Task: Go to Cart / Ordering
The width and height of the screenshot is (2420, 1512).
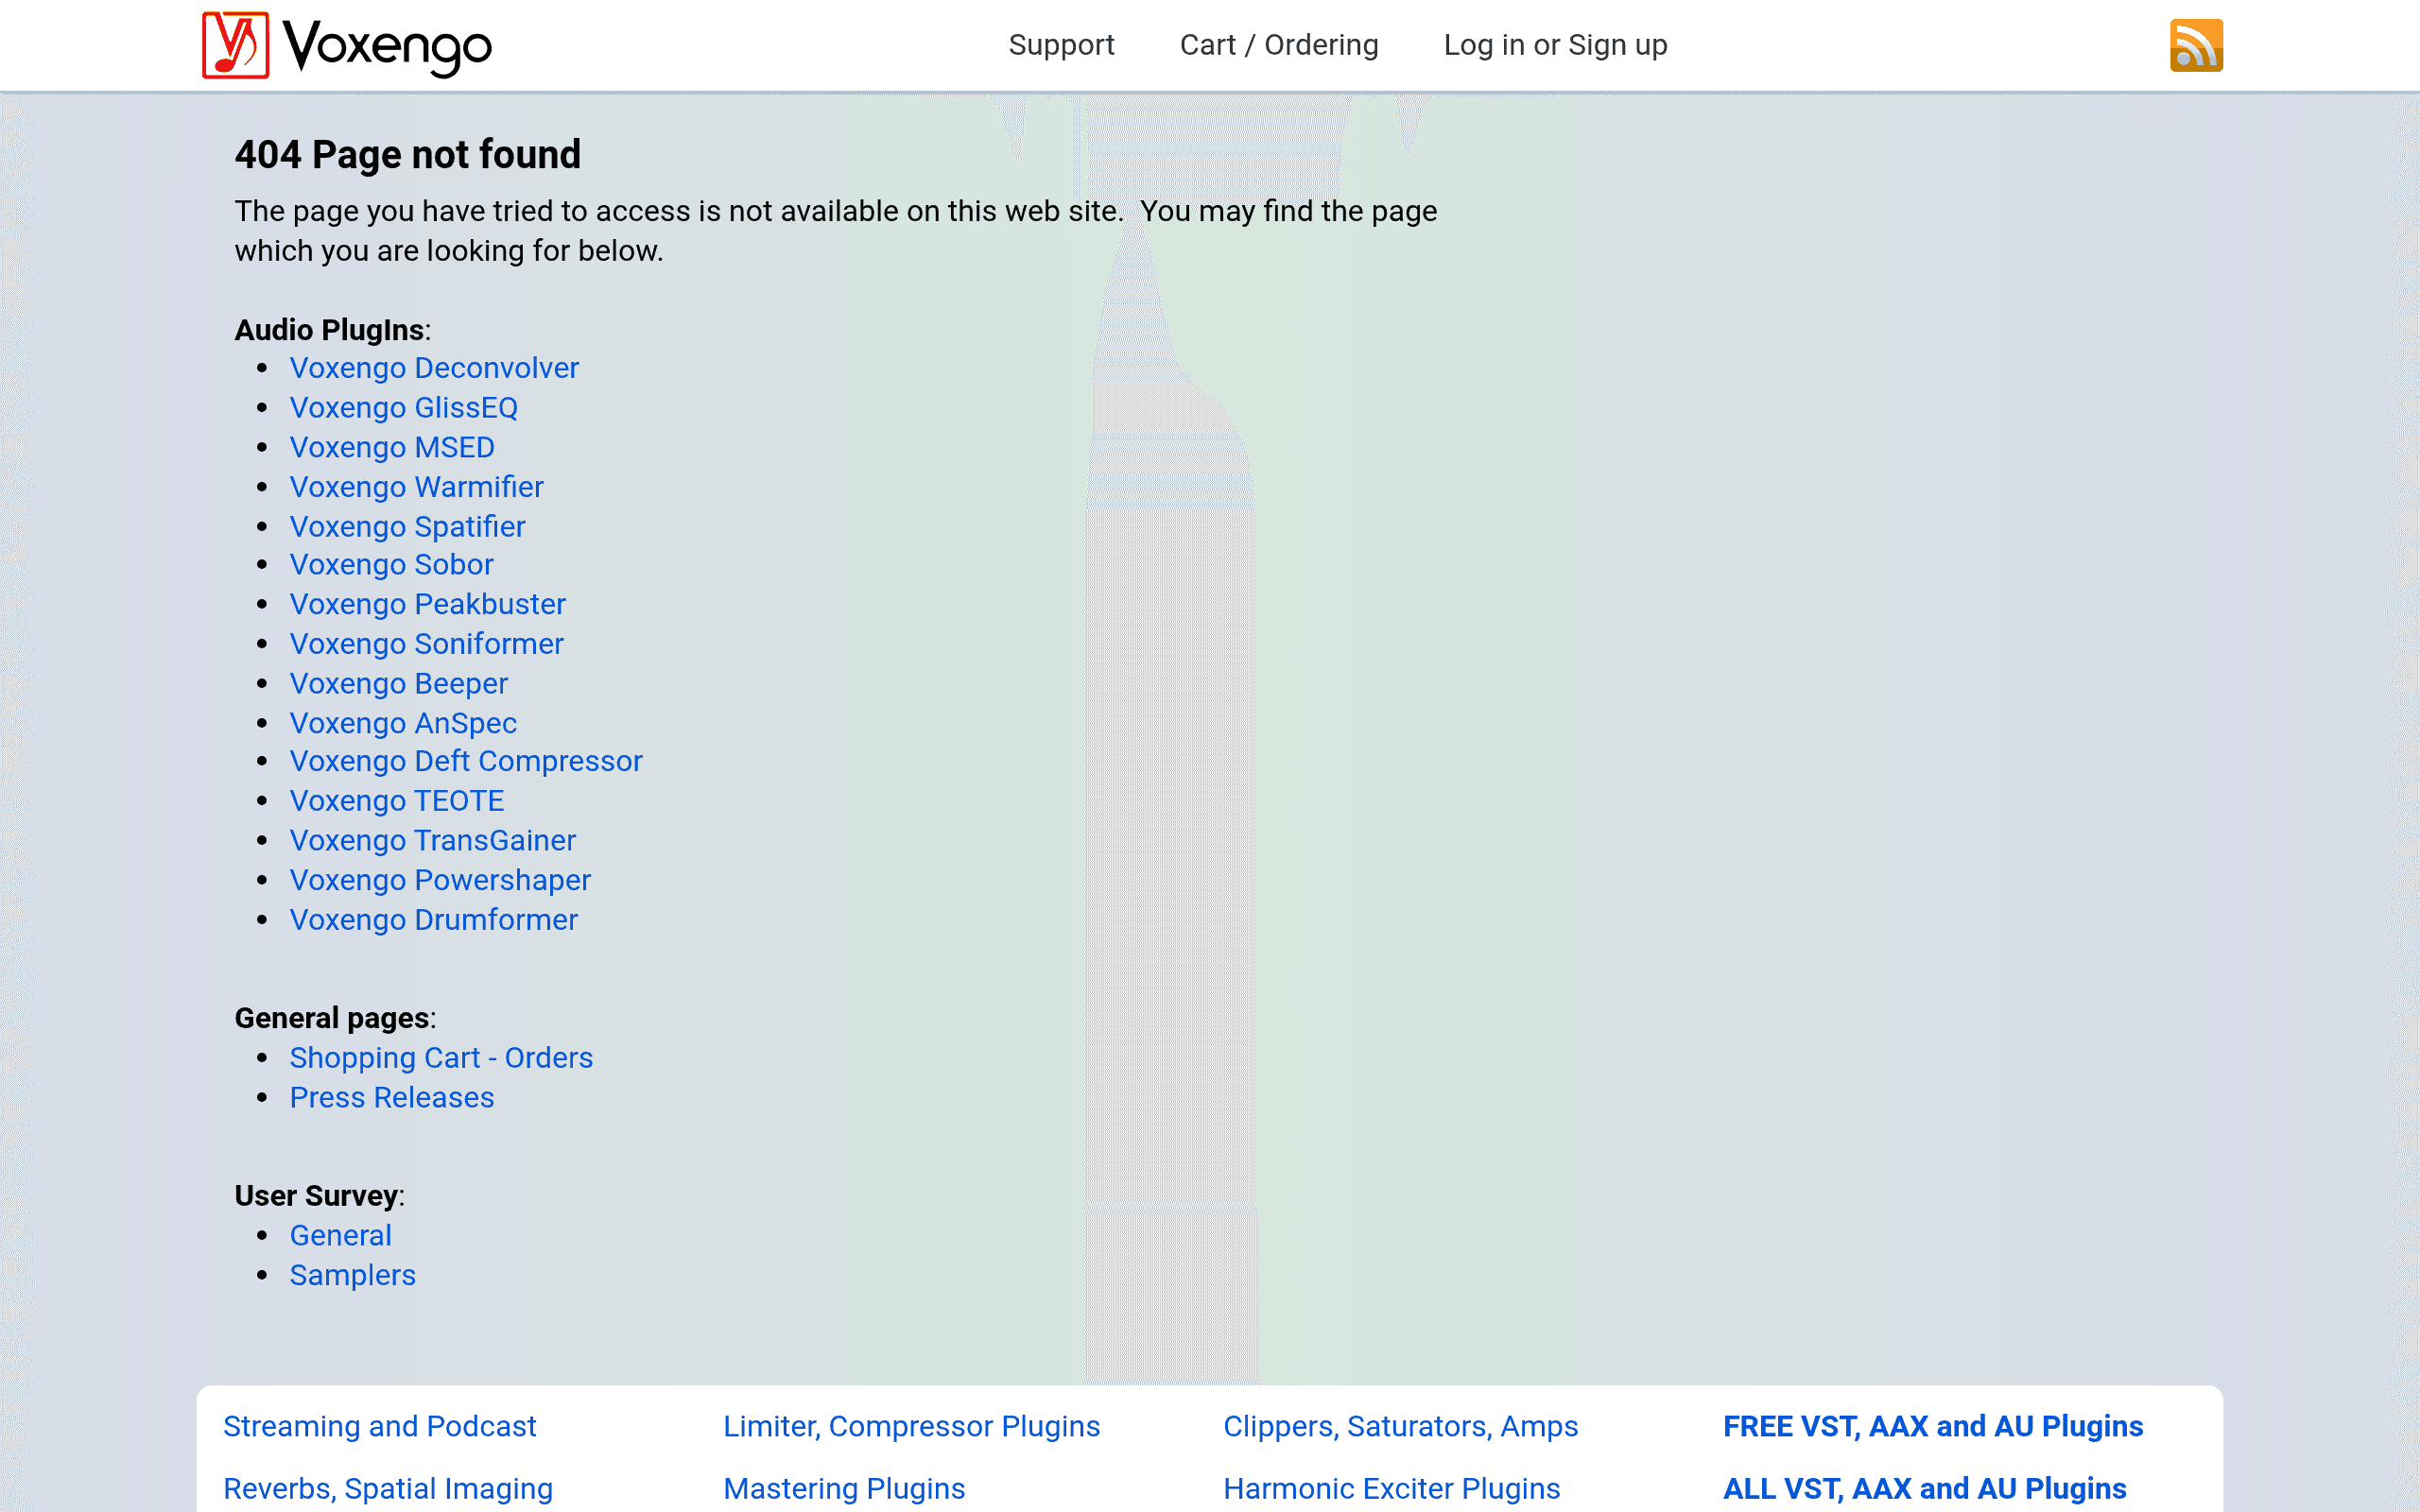Action: (1279, 45)
